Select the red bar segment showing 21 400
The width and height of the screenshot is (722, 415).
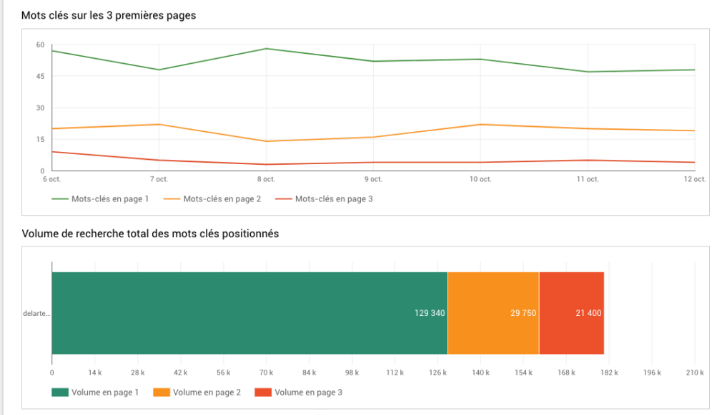click(571, 313)
